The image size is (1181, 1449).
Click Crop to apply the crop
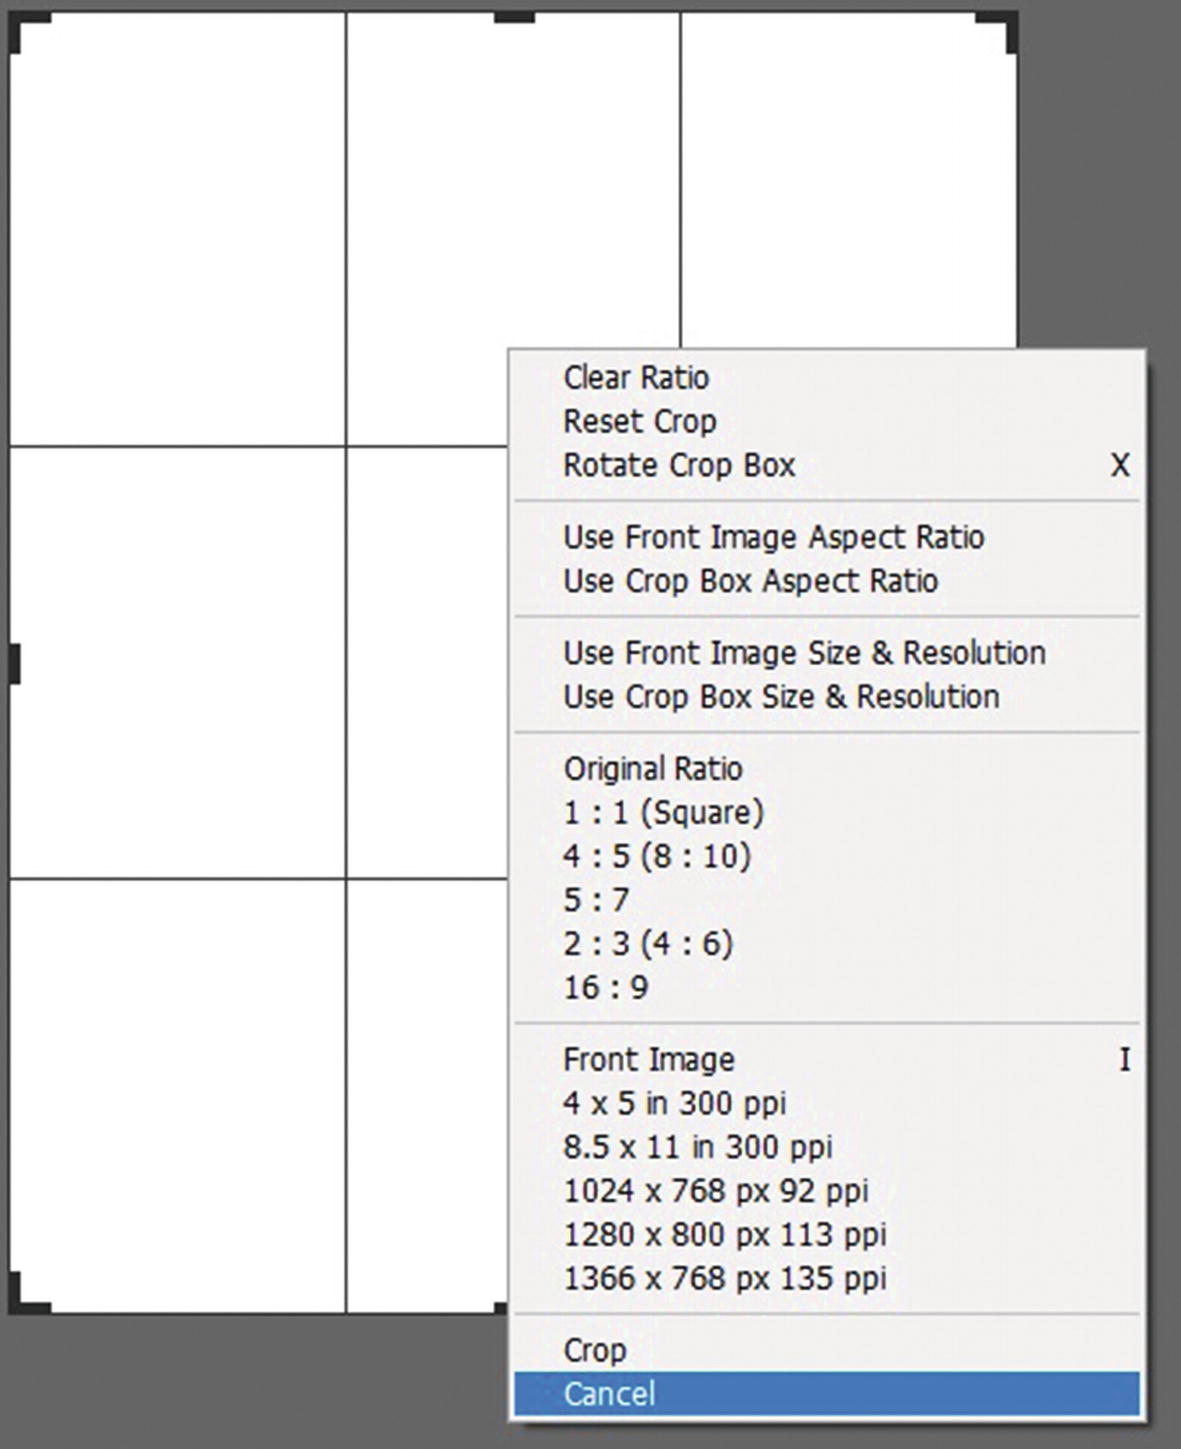[x=596, y=1349]
